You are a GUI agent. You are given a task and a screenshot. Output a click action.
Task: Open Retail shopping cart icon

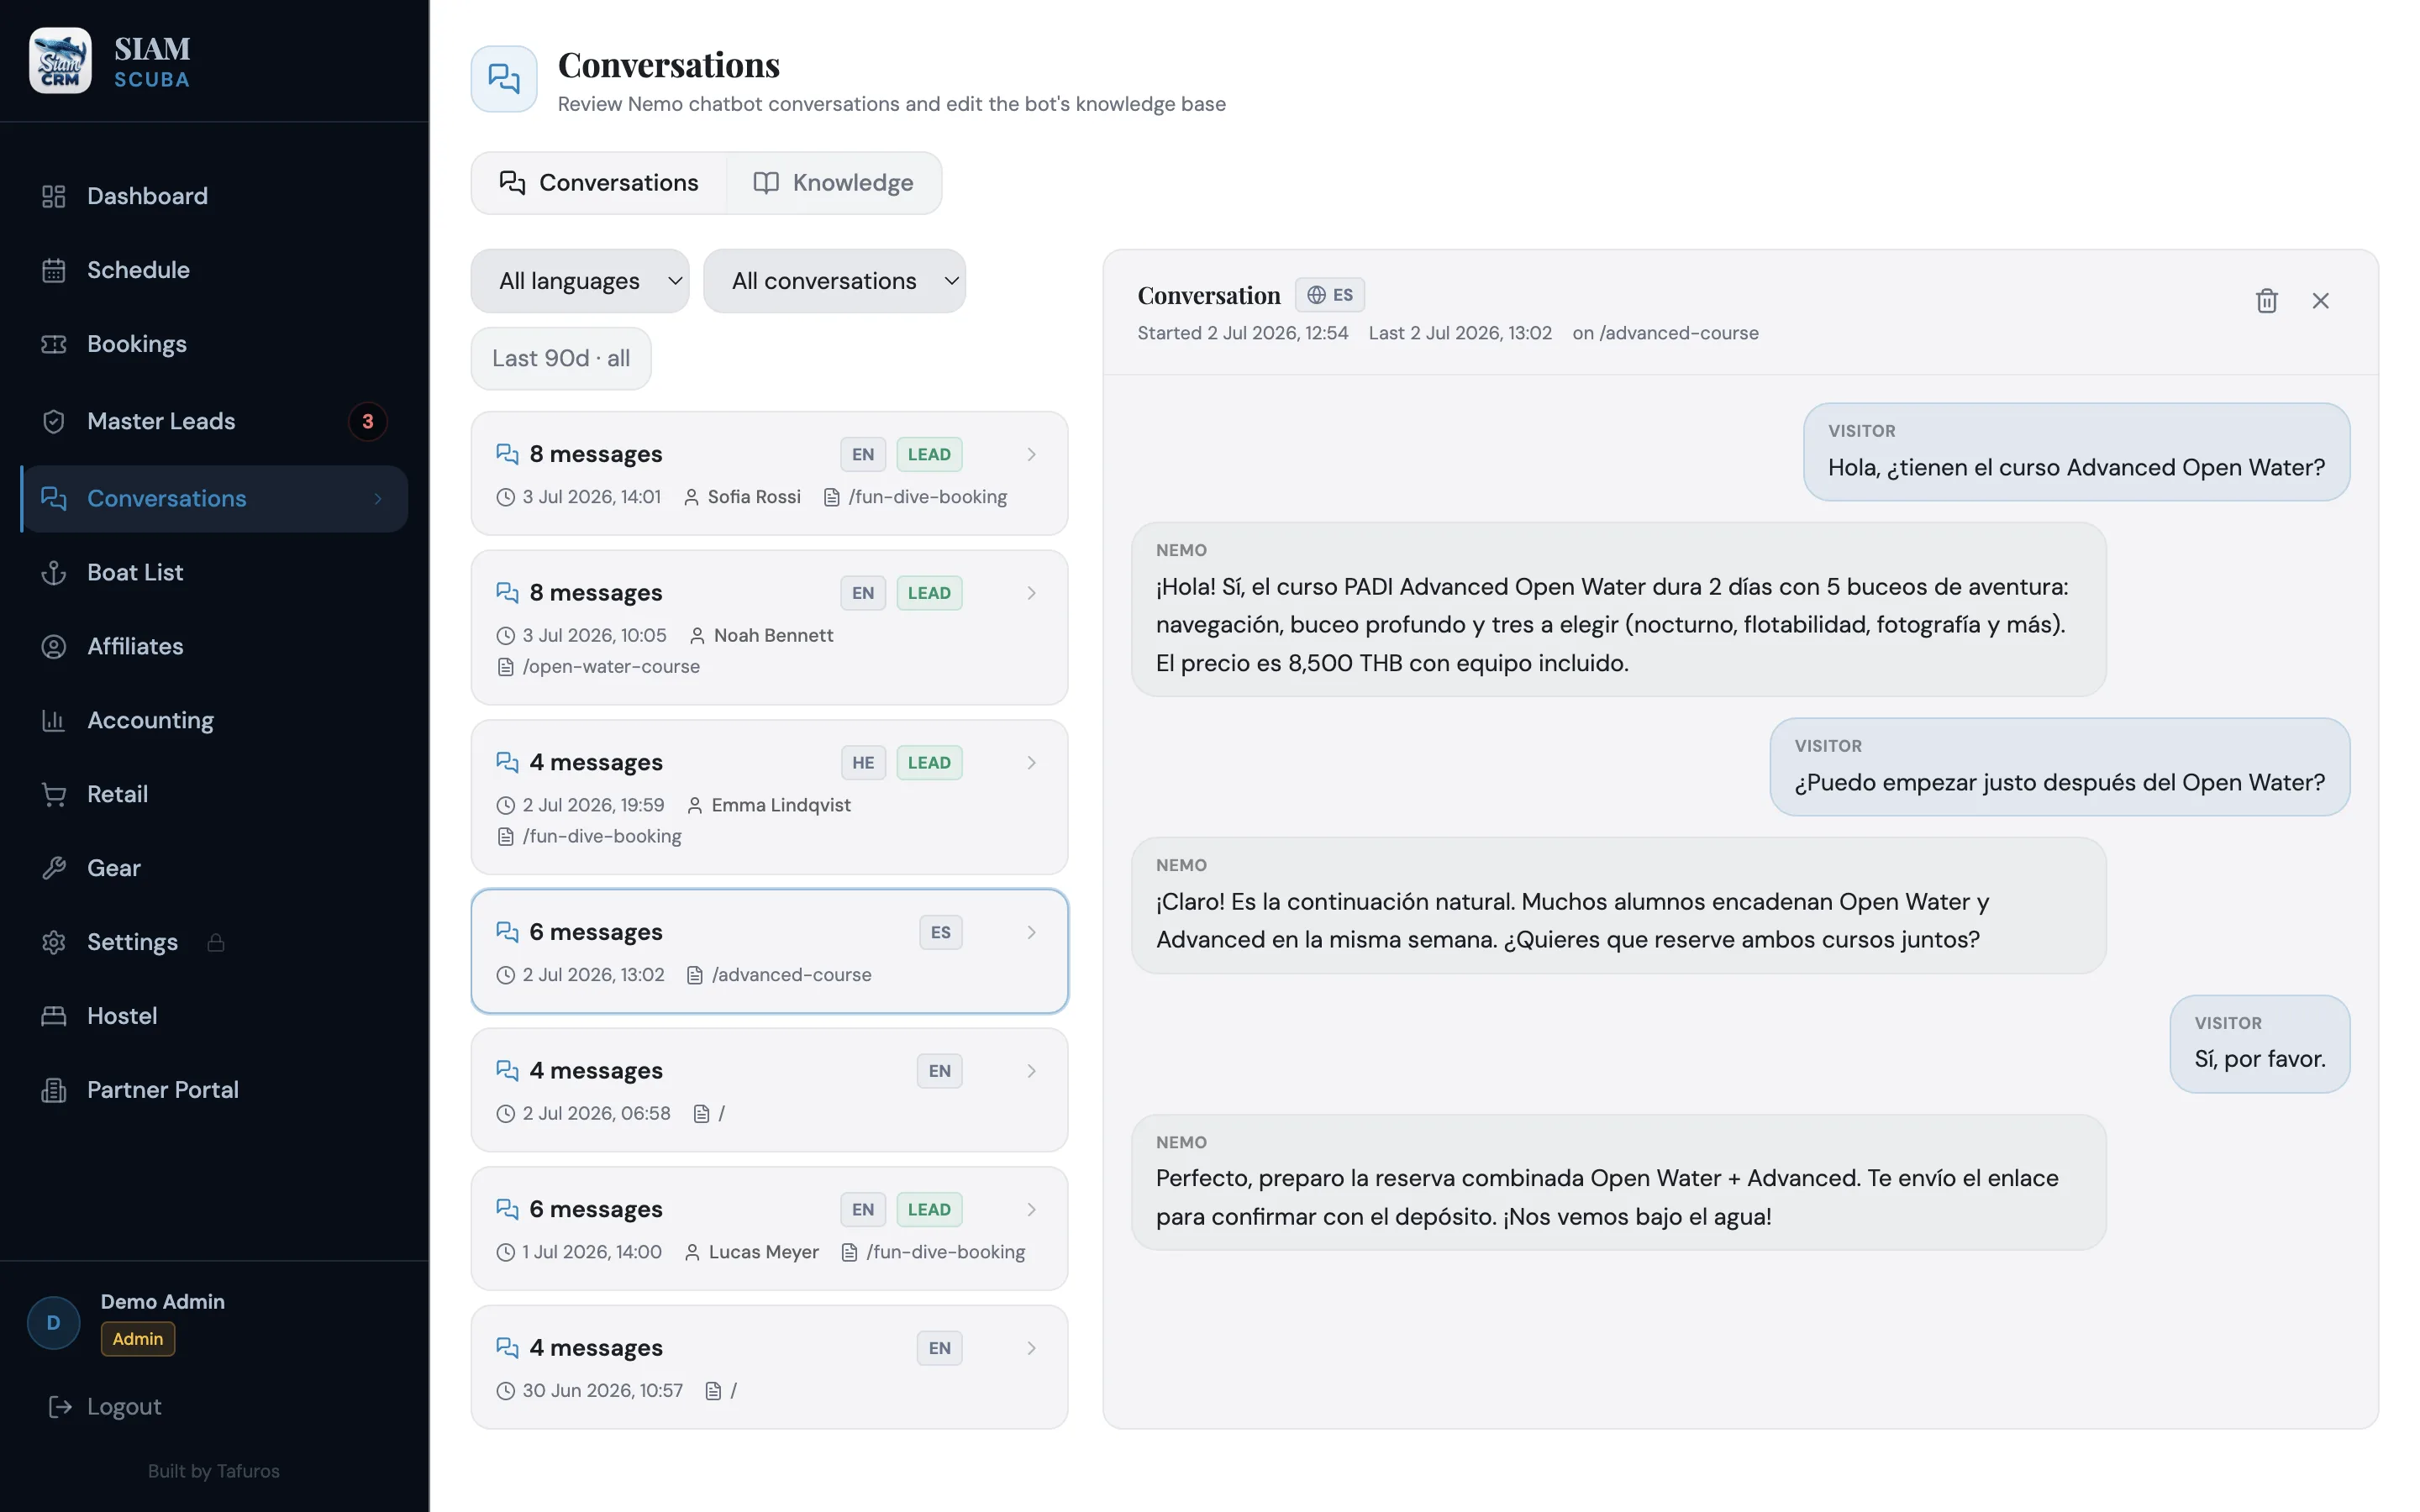[x=54, y=794]
